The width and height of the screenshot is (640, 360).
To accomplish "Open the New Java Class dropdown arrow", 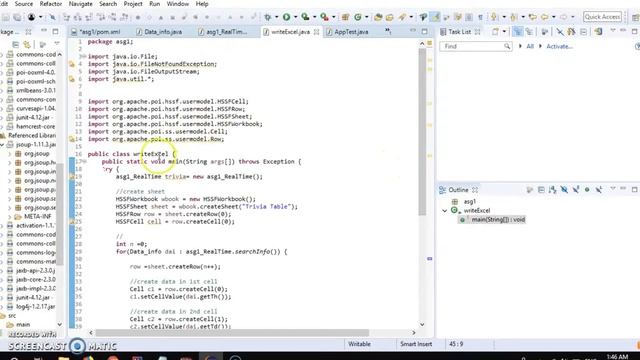I will click(367, 17).
